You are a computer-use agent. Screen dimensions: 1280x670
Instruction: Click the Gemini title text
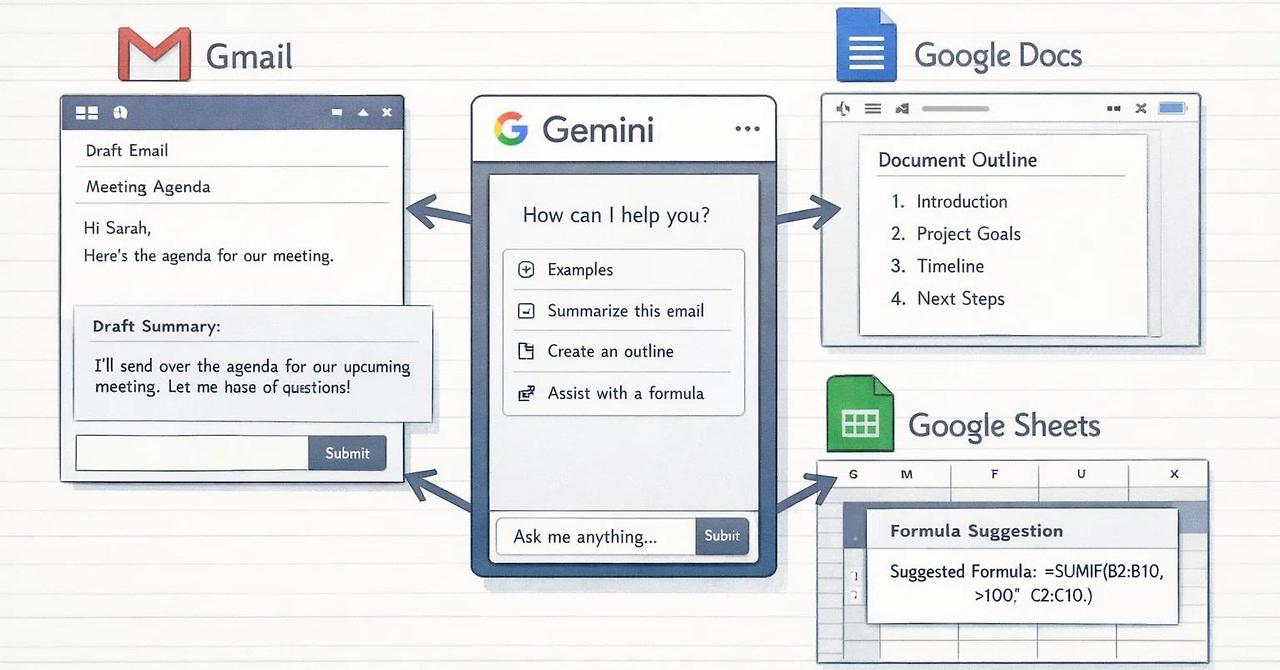(x=598, y=130)
